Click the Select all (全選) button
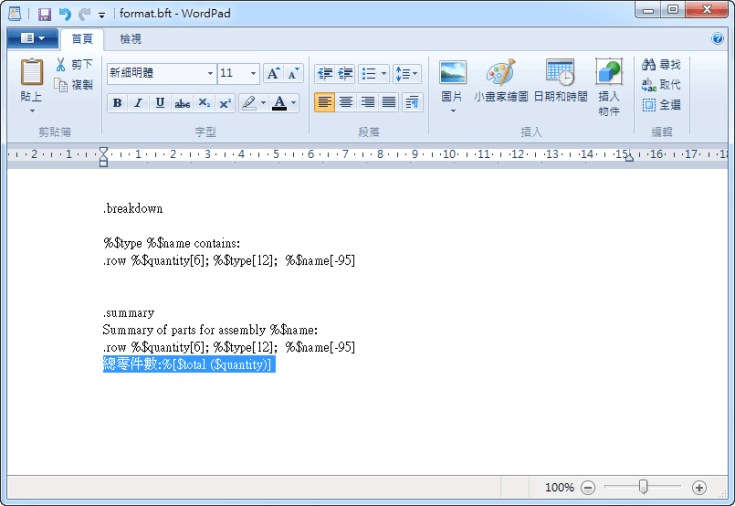 click(x=661, y=104)
